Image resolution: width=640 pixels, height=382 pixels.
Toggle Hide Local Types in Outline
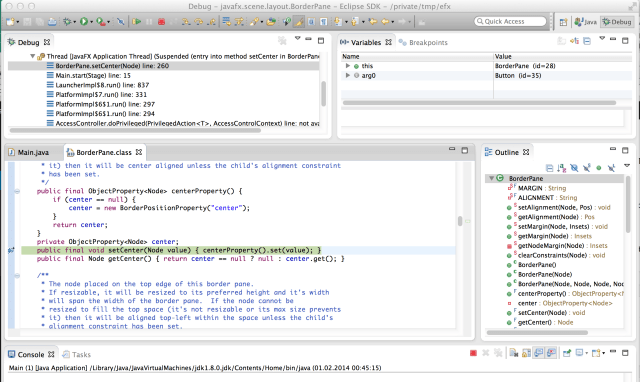click(x=611, y=168)
